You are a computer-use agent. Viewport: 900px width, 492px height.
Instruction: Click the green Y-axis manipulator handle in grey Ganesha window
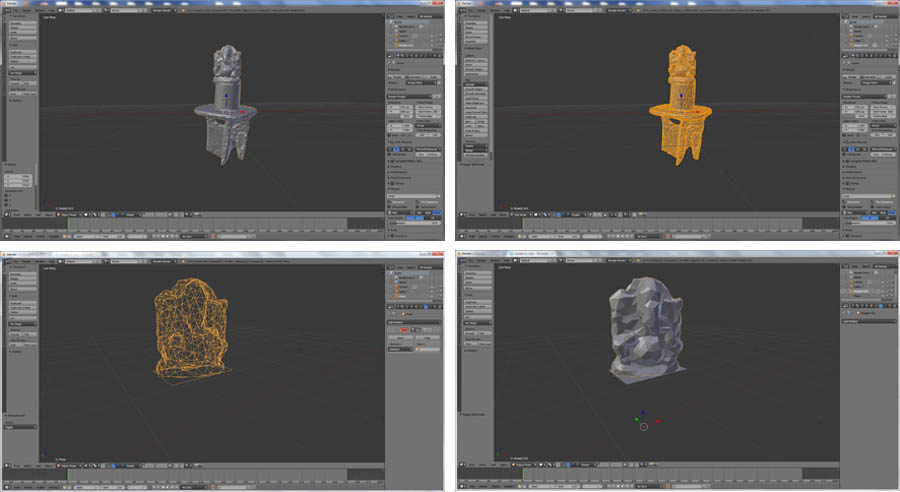coord(637,419)
